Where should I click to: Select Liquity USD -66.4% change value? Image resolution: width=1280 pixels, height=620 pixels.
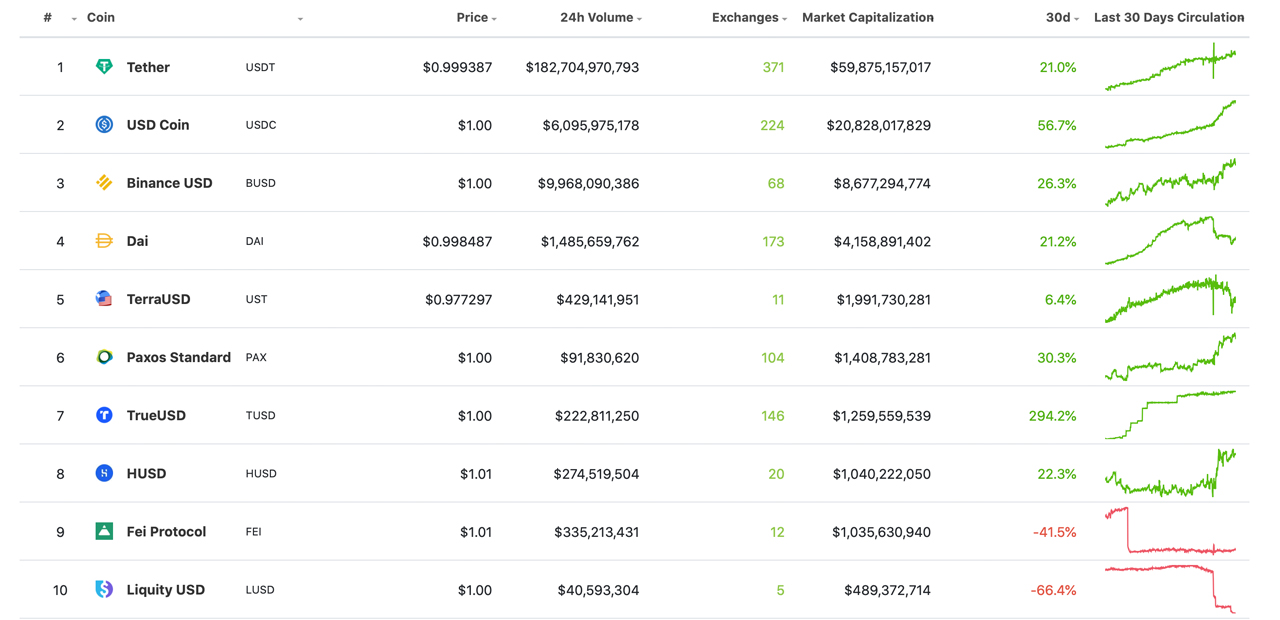(x=1053, y=589)
